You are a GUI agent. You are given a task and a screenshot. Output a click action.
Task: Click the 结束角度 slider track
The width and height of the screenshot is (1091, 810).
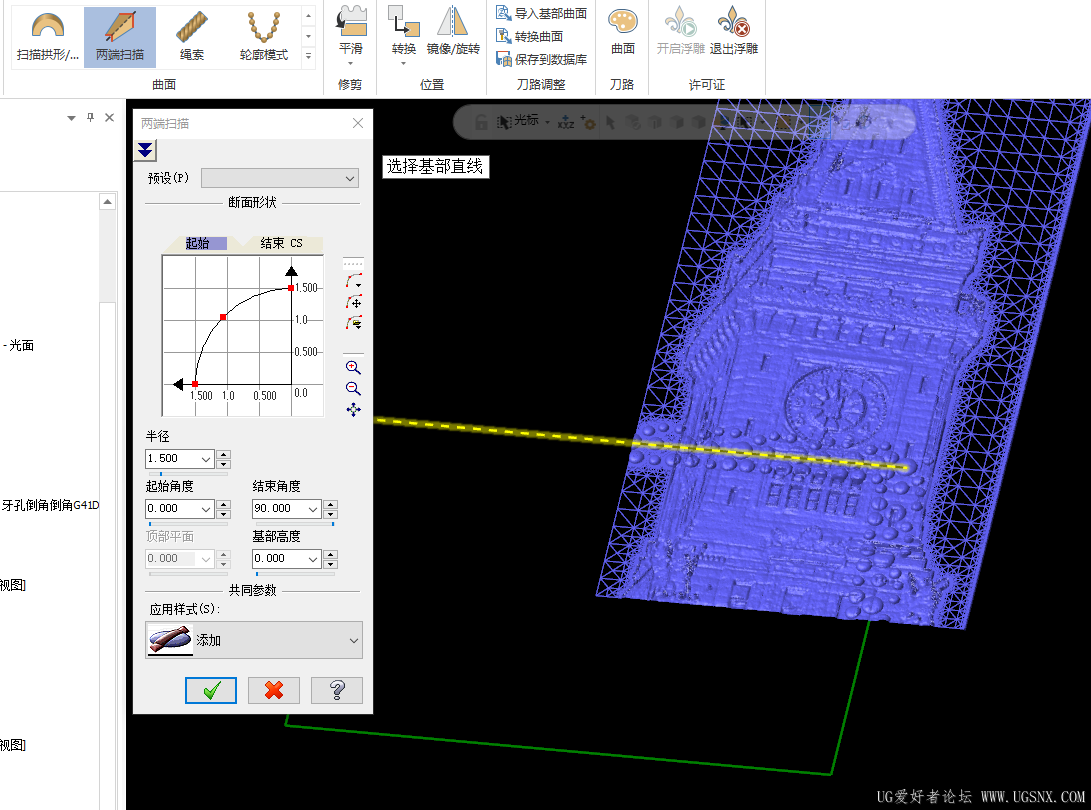[x=295, y=524]
